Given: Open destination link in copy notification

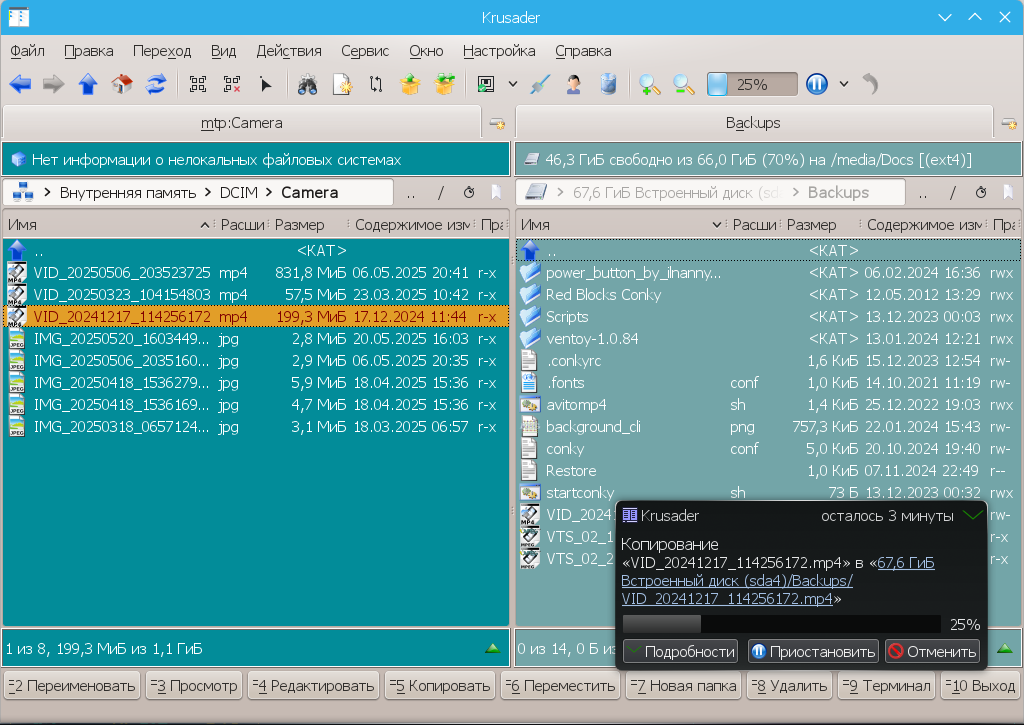Looking at the screenshot, I should (737, 581).
